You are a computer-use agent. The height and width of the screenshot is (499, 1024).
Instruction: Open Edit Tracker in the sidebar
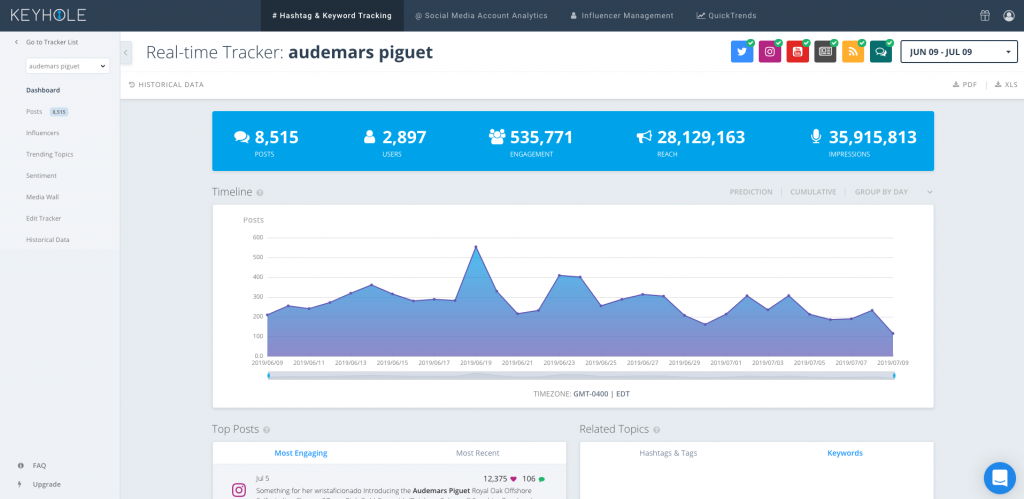pos(44,218)
